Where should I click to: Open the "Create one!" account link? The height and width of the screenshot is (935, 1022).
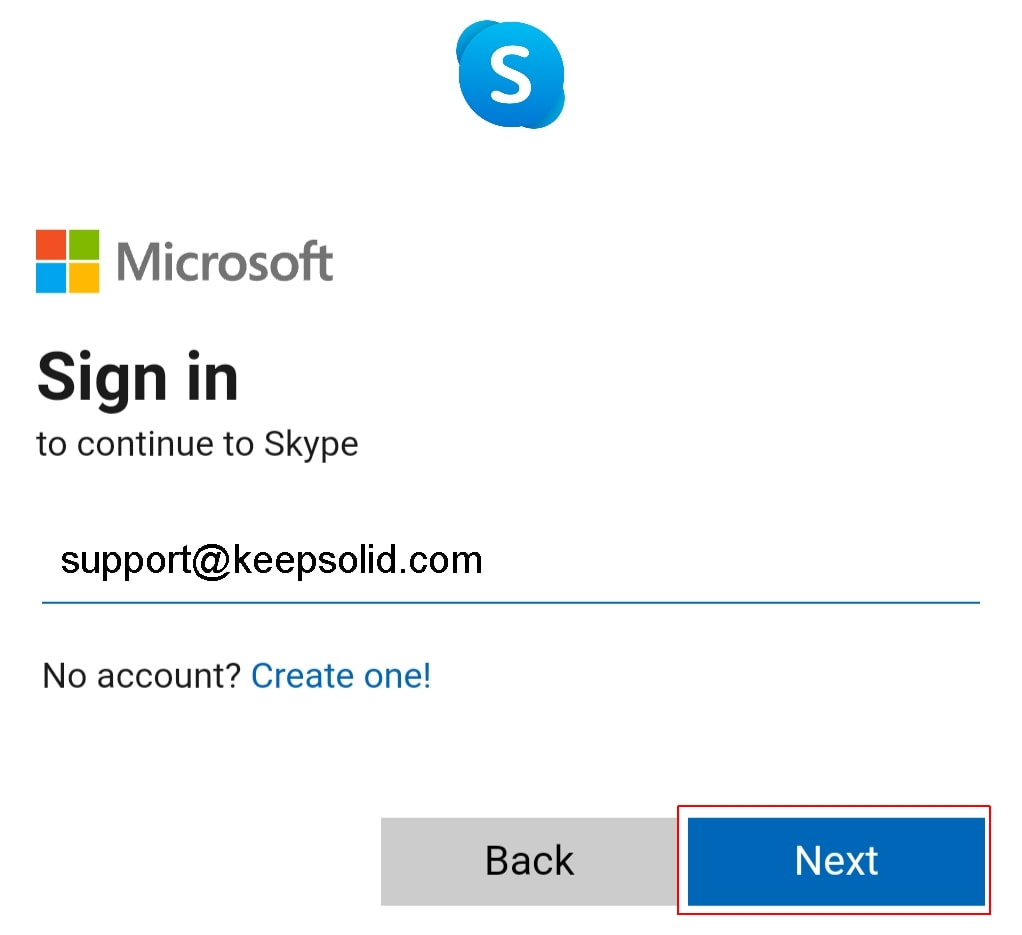pyautogui.click(x=341, y=677)
